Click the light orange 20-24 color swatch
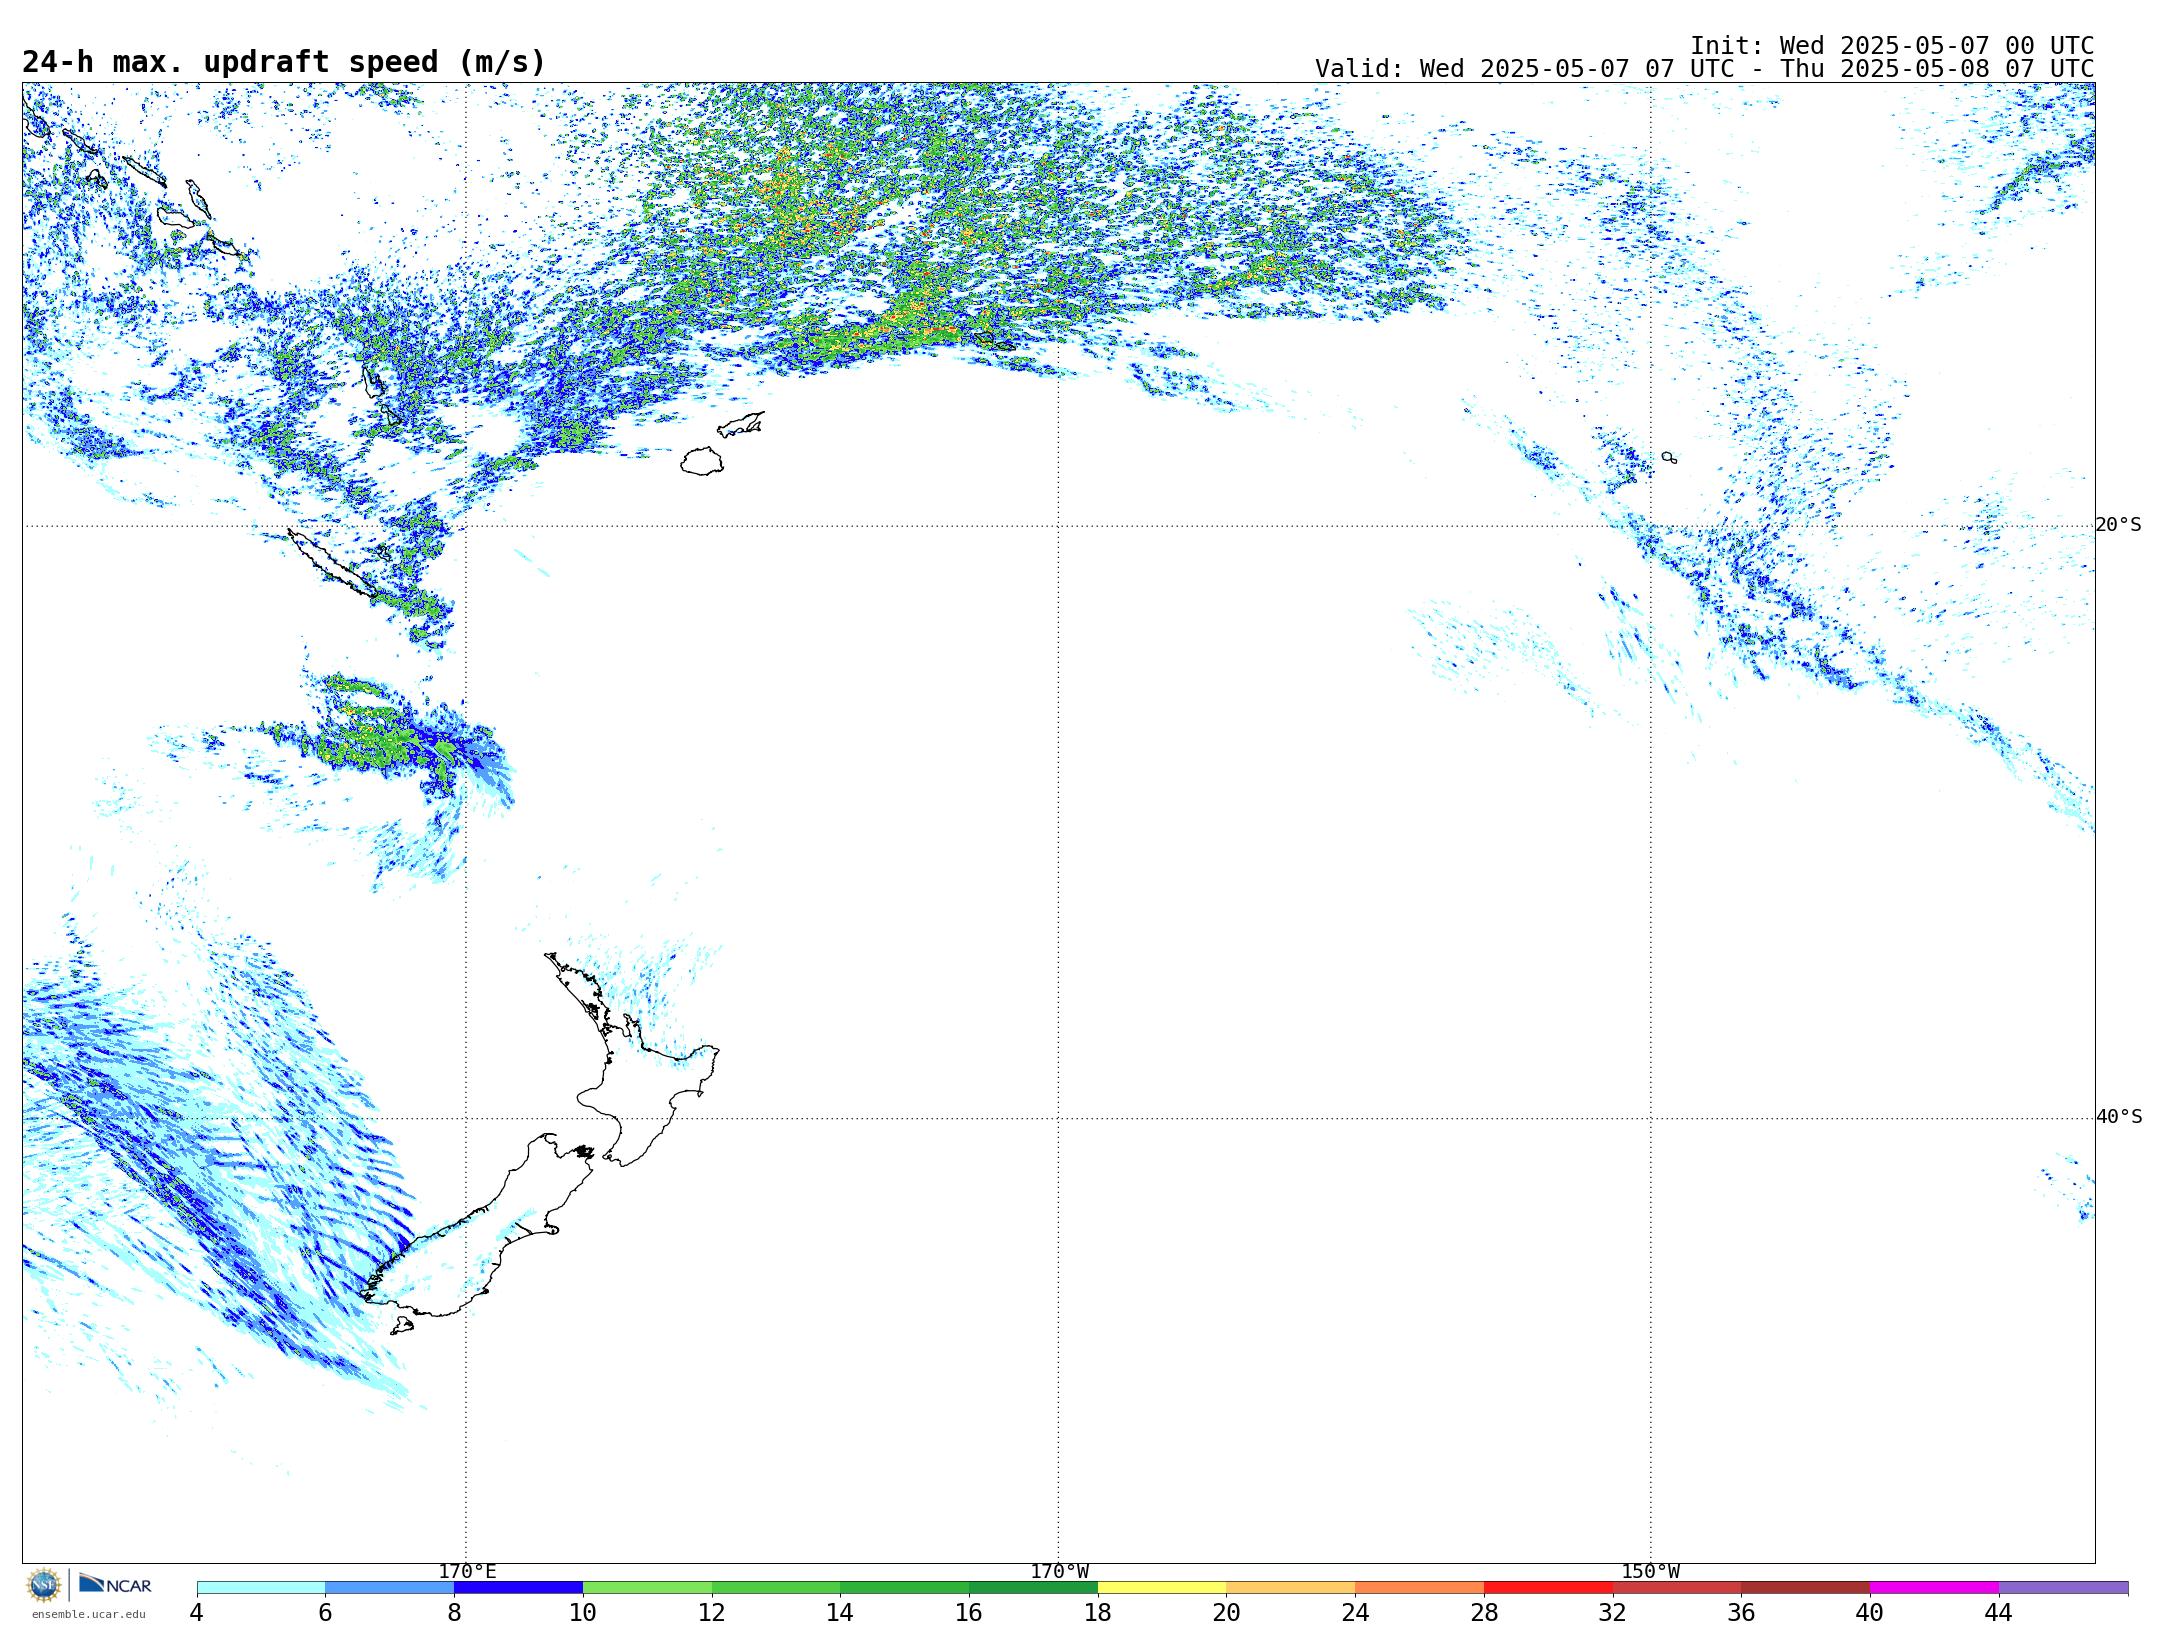Image resolution: width=2160 pixels, height=1626 pixels. 1291,1588
